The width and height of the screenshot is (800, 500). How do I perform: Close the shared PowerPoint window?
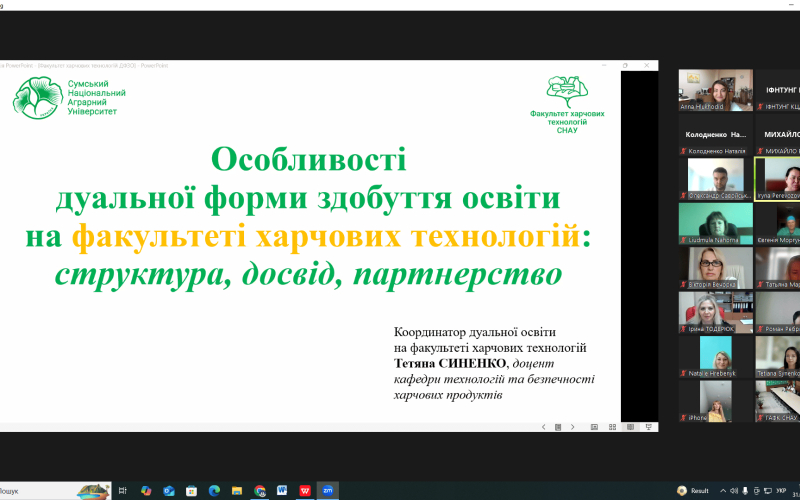(x=646, y=65)
